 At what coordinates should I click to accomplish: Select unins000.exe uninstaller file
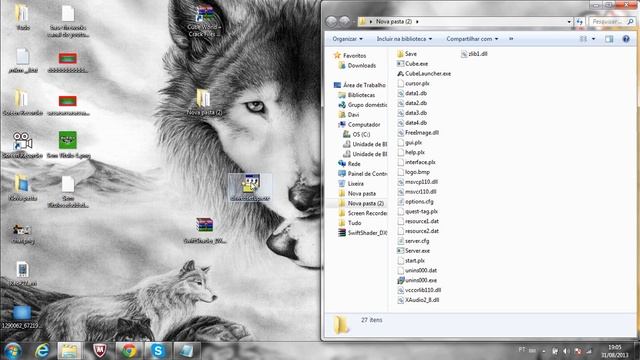coord(417,280)
